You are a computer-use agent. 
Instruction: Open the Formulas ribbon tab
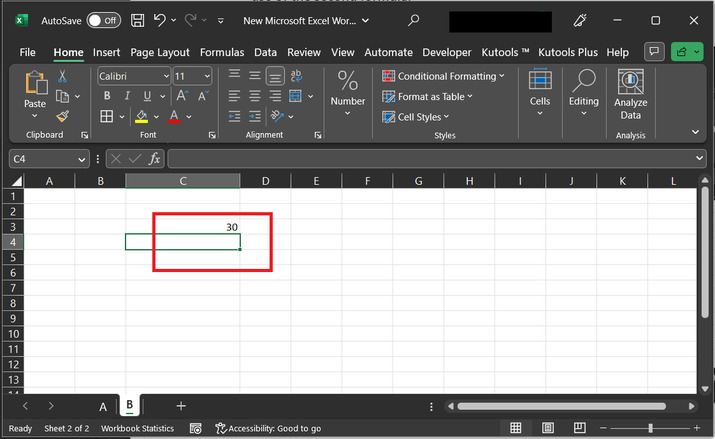(221, 52)
